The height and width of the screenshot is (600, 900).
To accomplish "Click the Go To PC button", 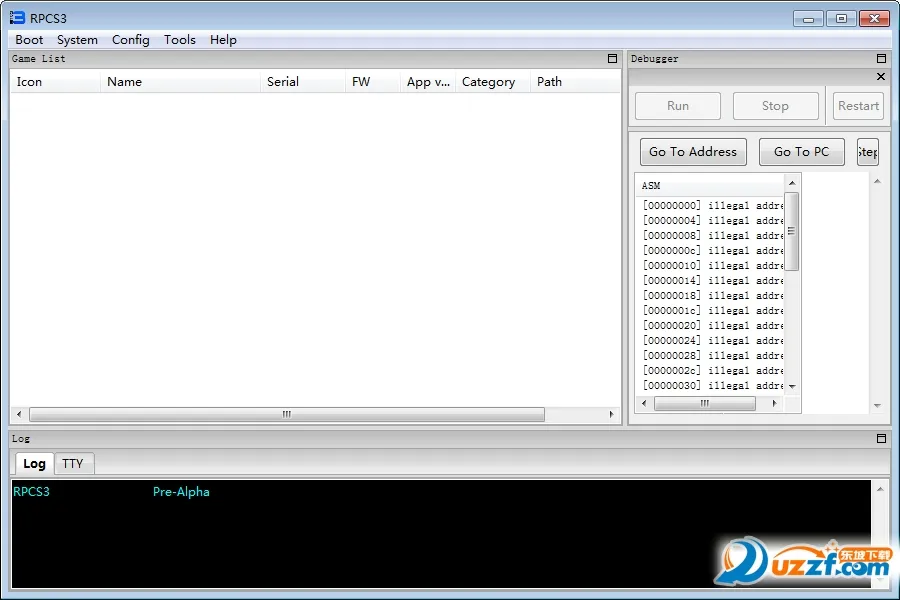I will tap(801, 152).
